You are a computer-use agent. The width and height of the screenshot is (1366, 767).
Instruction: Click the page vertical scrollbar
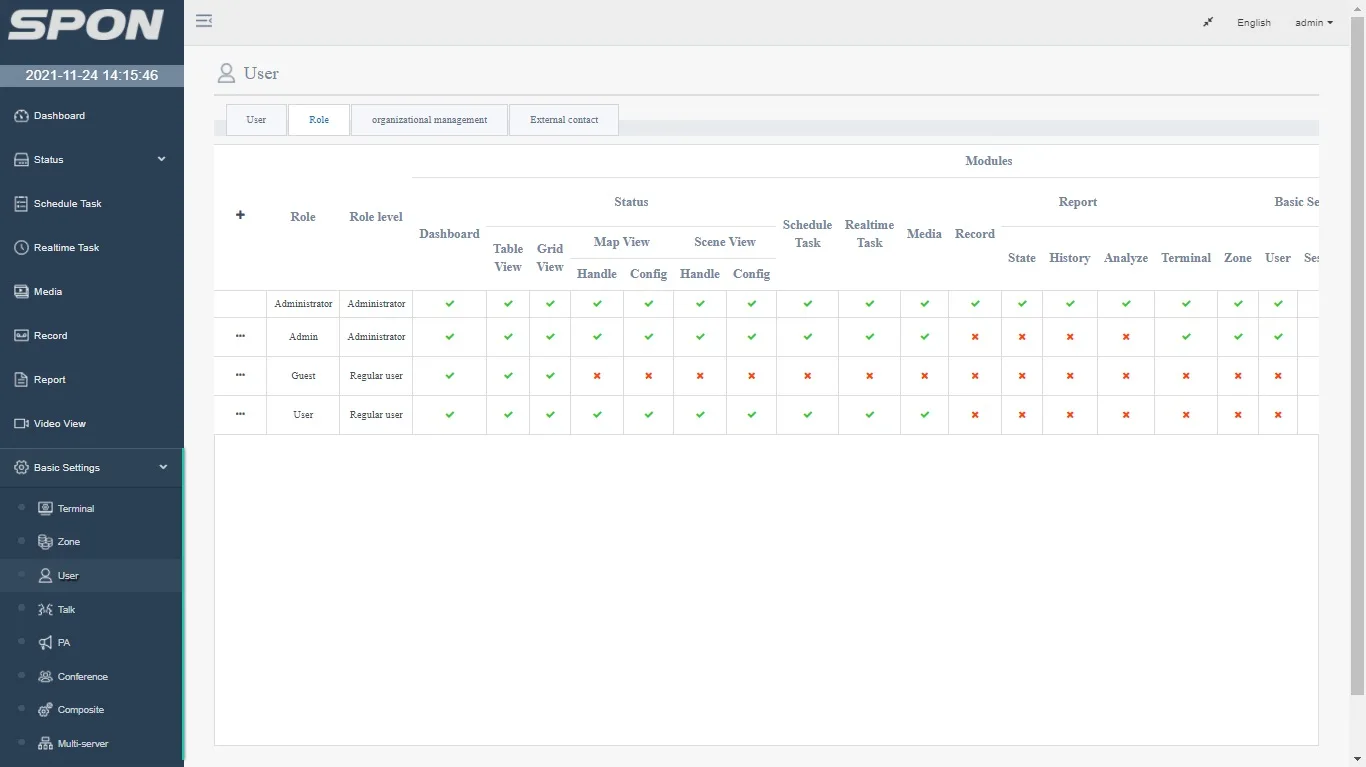[1357, 350]
